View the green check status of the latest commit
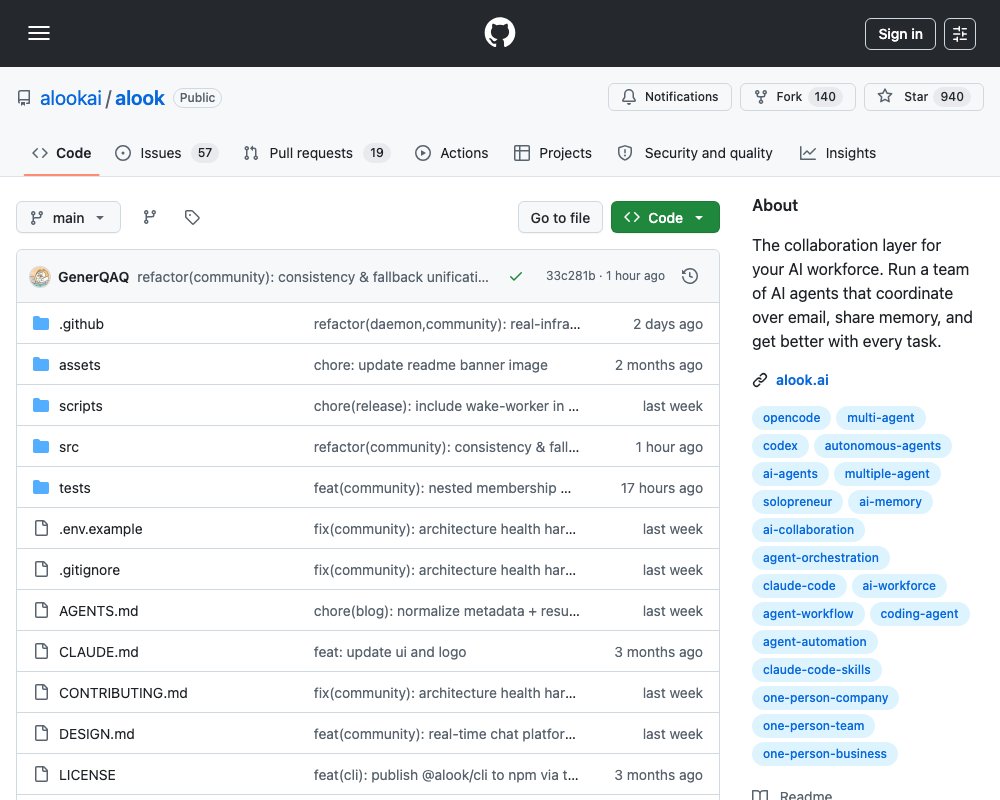The image size is (1000, 800). coord(516,276)
